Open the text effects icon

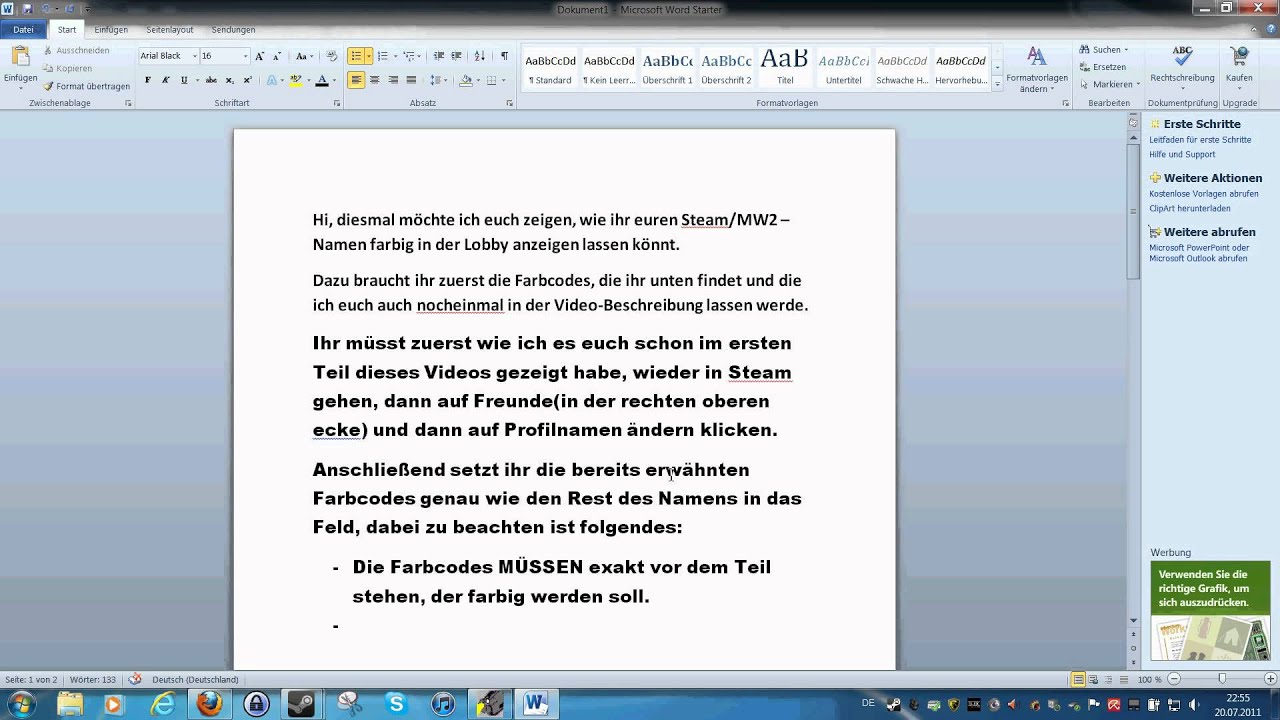[x=274, y=80]
